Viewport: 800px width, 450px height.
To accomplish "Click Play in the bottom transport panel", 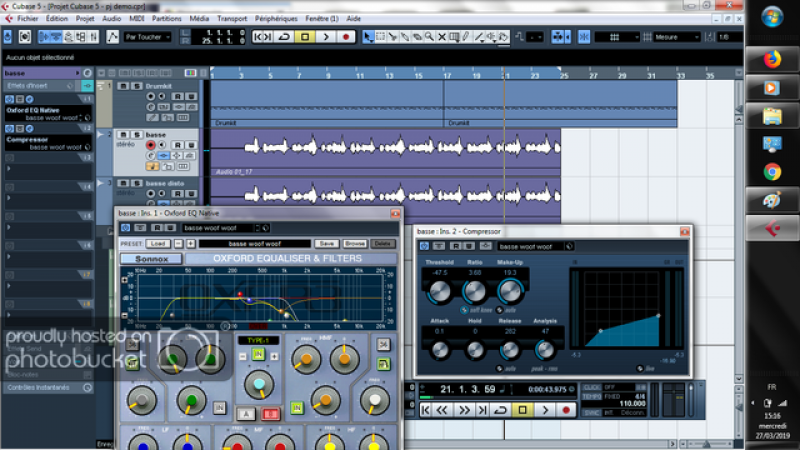I will point(545,409).
